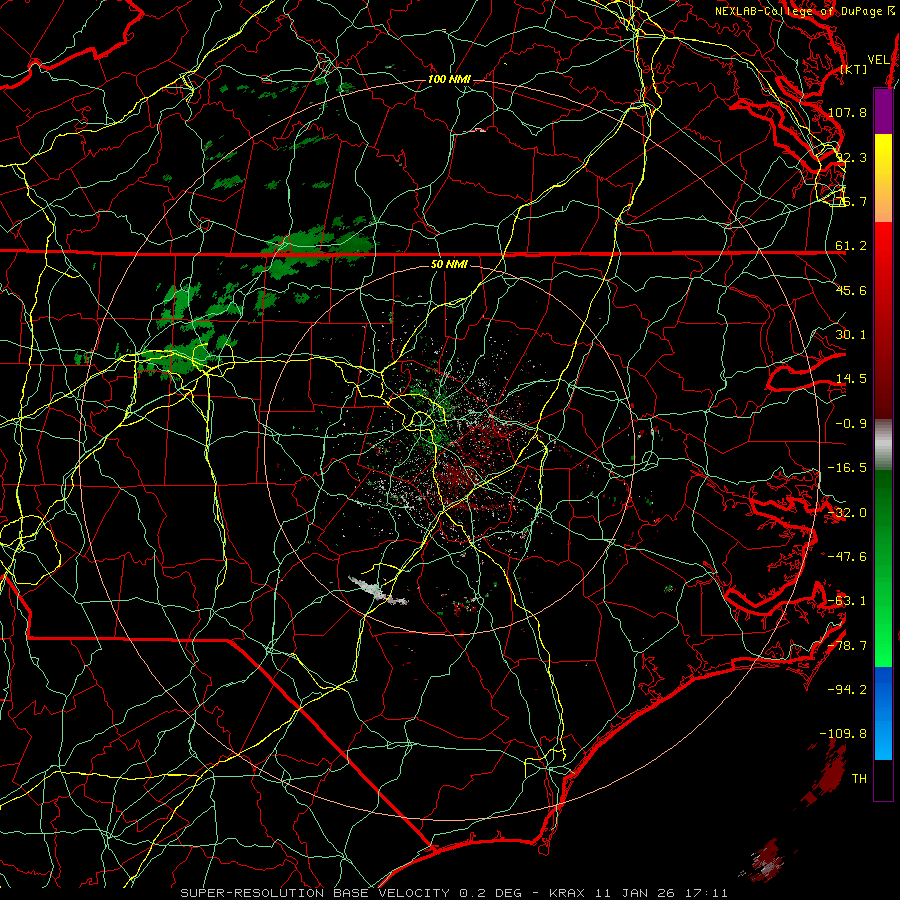Select the 30.1 legend value

pyautogui.click(x=851, y=335)
